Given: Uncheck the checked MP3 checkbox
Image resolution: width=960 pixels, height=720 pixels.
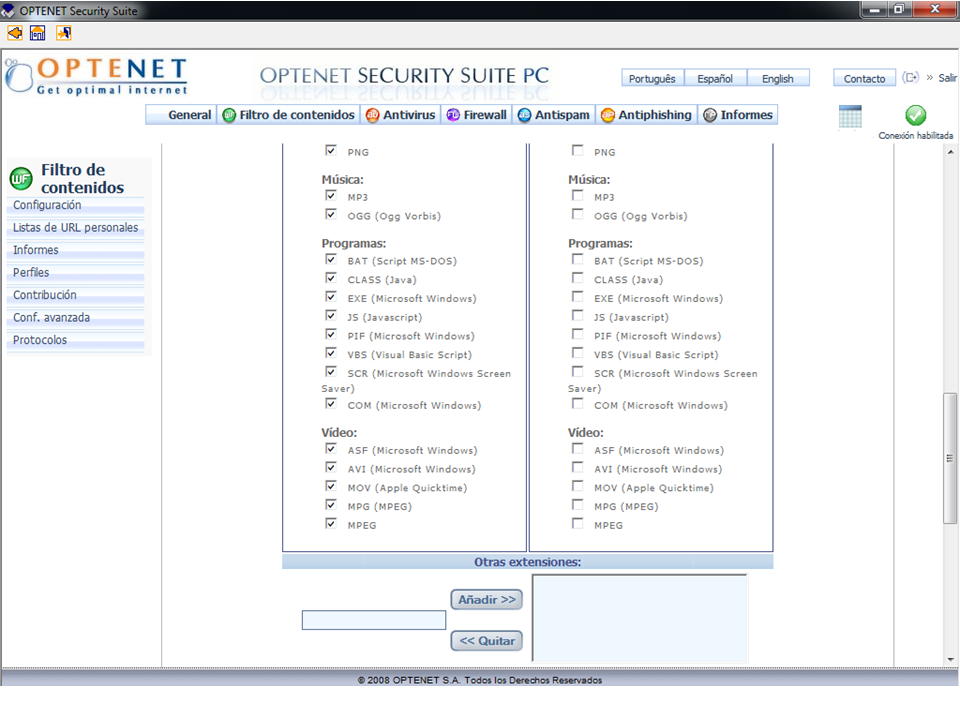Looking at the screenshot, I should [x=331, y=197].
